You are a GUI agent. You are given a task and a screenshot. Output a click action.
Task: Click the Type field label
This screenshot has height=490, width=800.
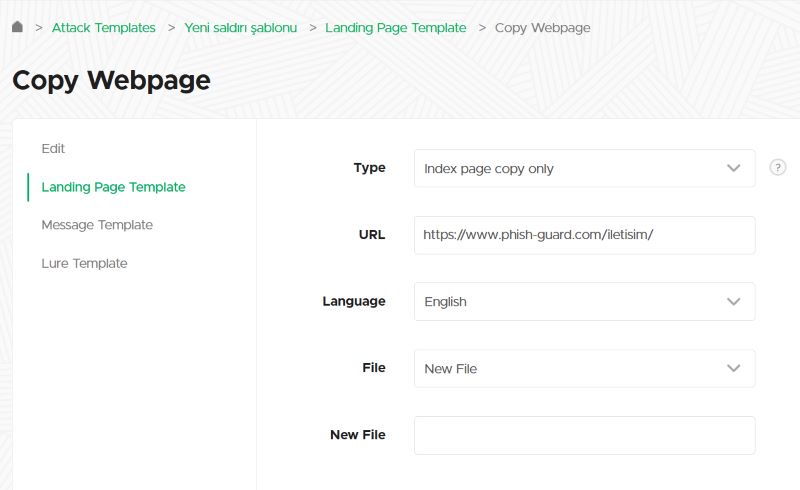(x=369, y=168)
